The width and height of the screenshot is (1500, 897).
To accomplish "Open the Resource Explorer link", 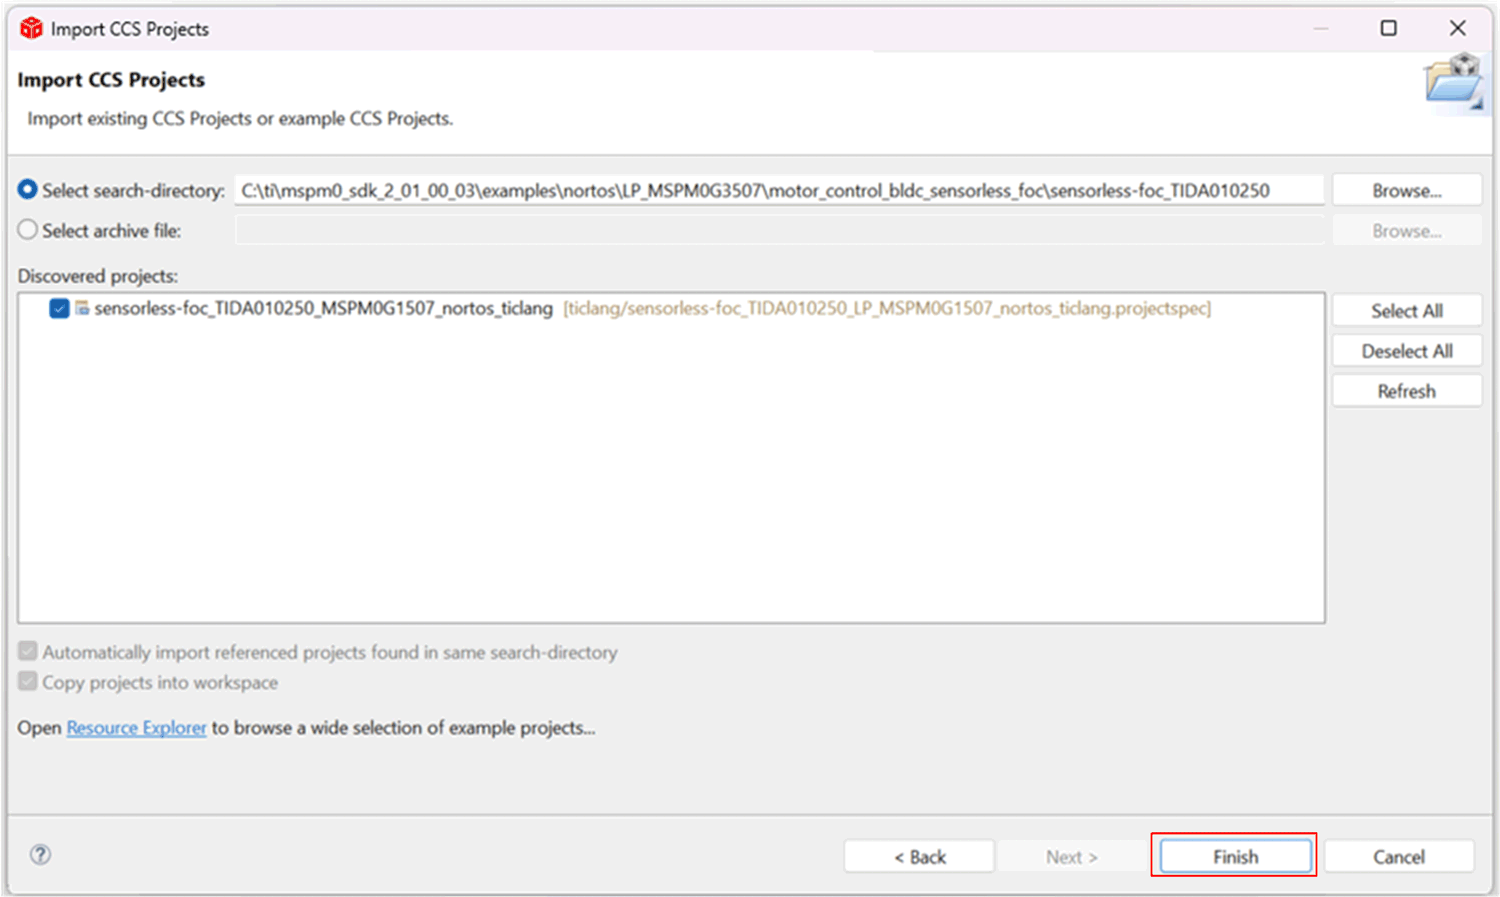I will point(136,728).
